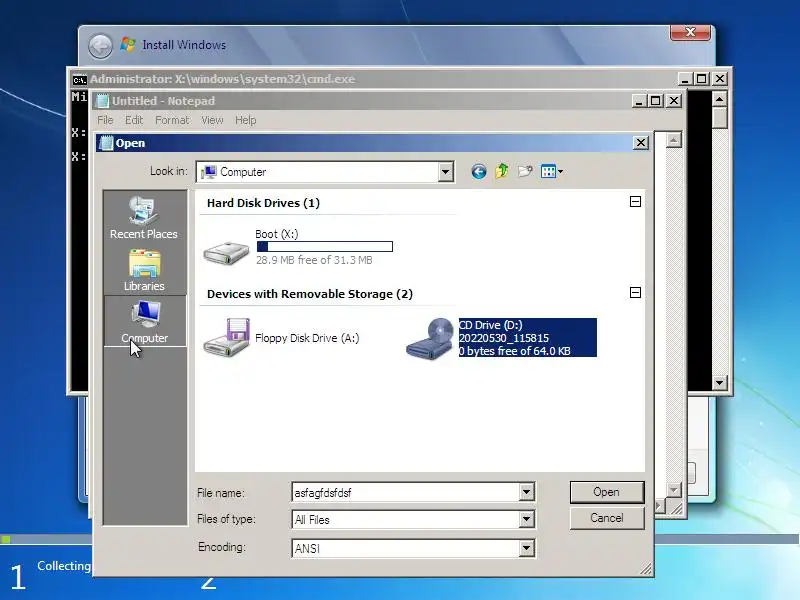Open the Notepad Edit menu
The height and width of the screenshot is (600, 800).
pyautogui.click(x=134, y=120)
